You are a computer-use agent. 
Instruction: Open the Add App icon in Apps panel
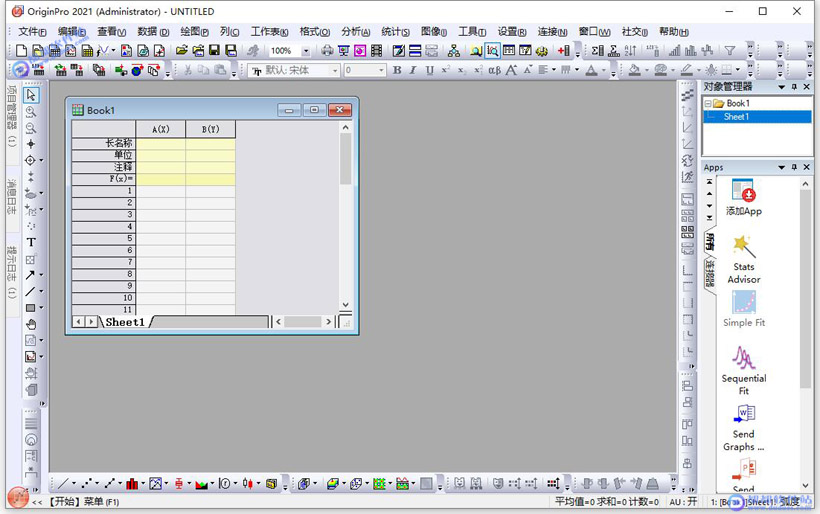click(x=743, y=197)
